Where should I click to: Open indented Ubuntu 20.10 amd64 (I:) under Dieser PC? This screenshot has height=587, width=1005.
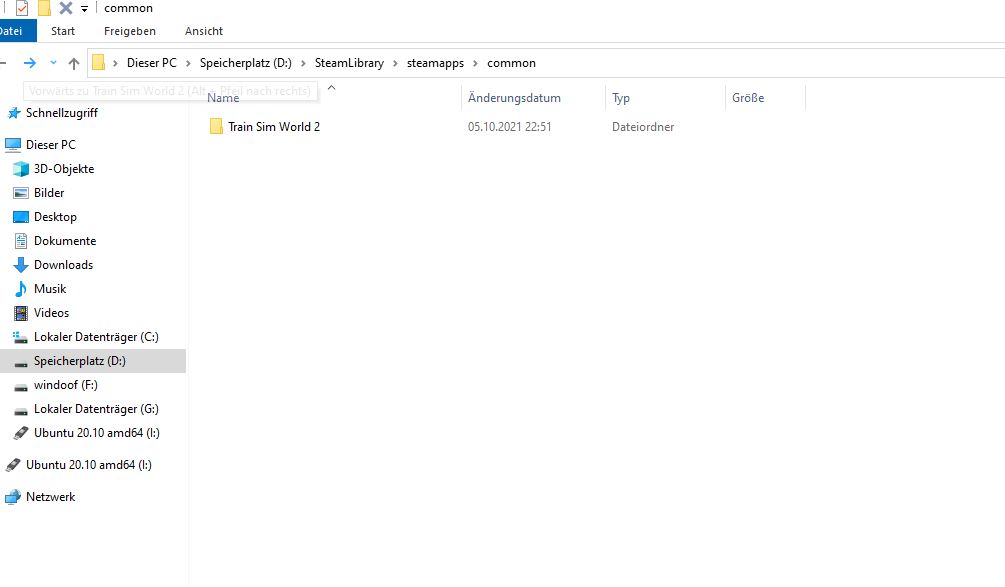pyautogui.click(x=97, y=433)
